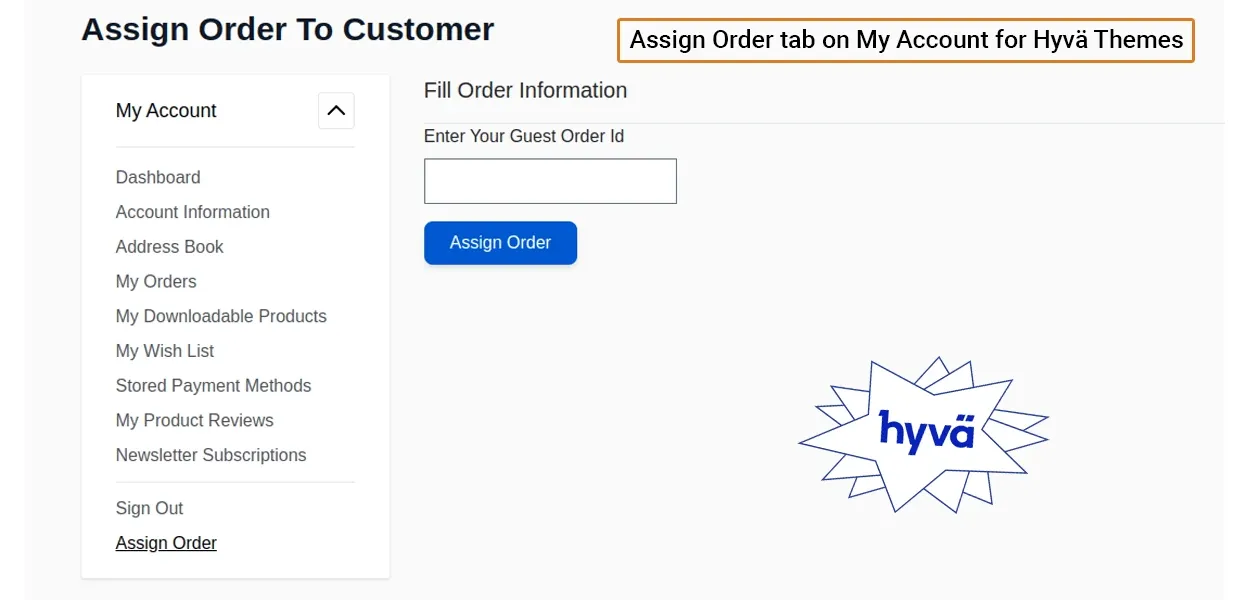Image resolution: width=1250 pixels, height=600 pixels.
Task: Open Stored Payment Methods
Action: pyautogui.click(x=213, y=386)
